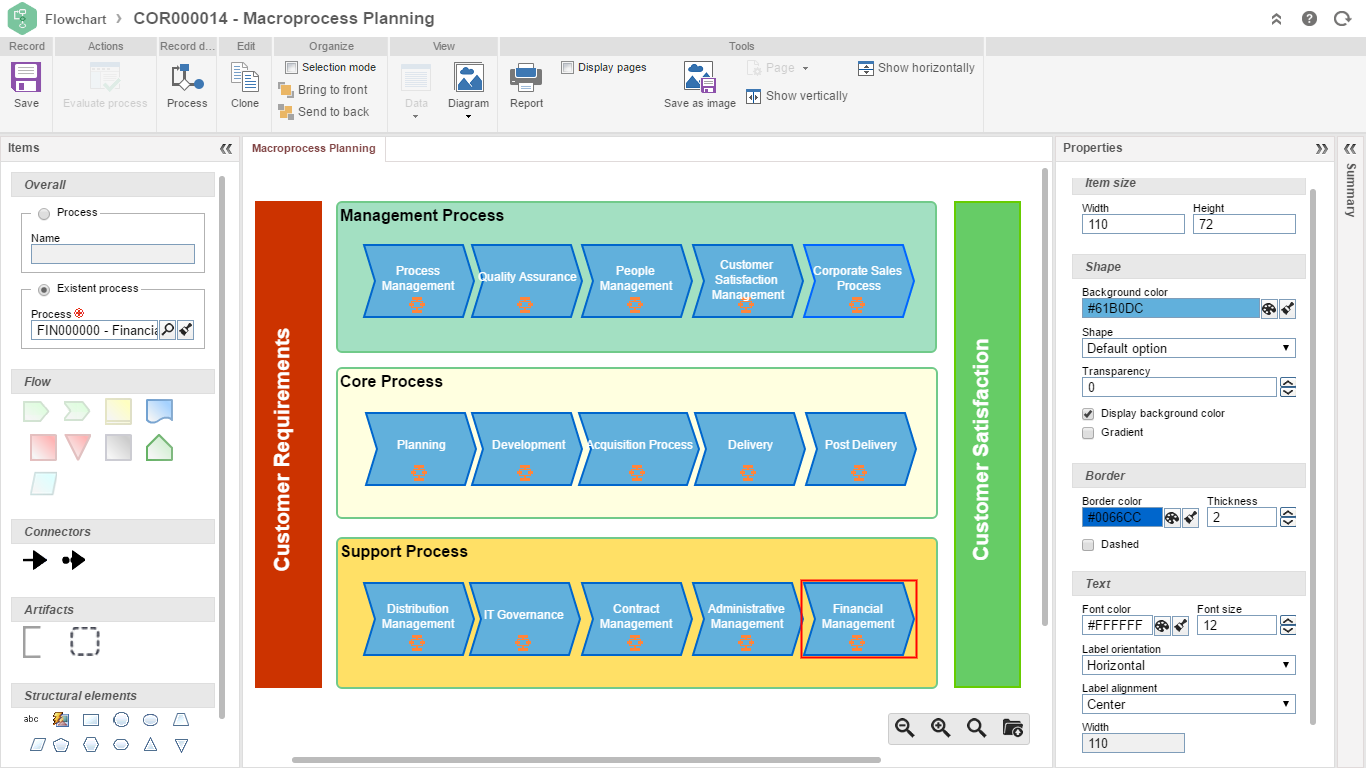Screen dimensions: 1366x768
Task: Click the #61B0DC background color field
Action: tap(1170, 309)
